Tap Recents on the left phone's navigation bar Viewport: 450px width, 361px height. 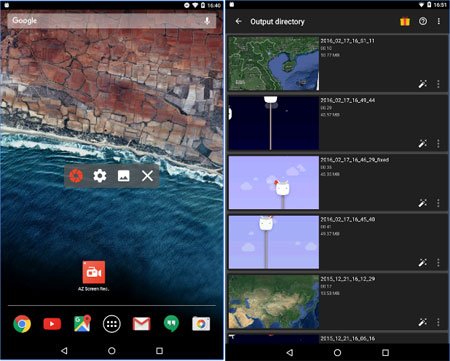pyautogui.click(x=159, y=350)
